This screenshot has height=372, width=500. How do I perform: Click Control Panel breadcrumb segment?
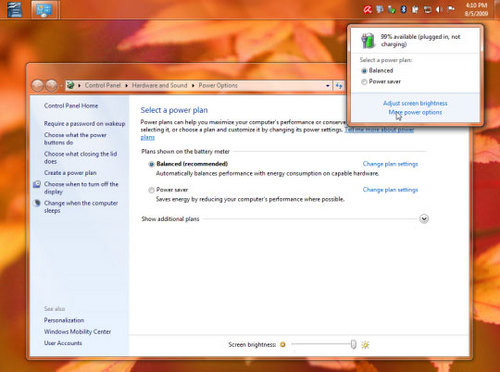tap(103, 85)
